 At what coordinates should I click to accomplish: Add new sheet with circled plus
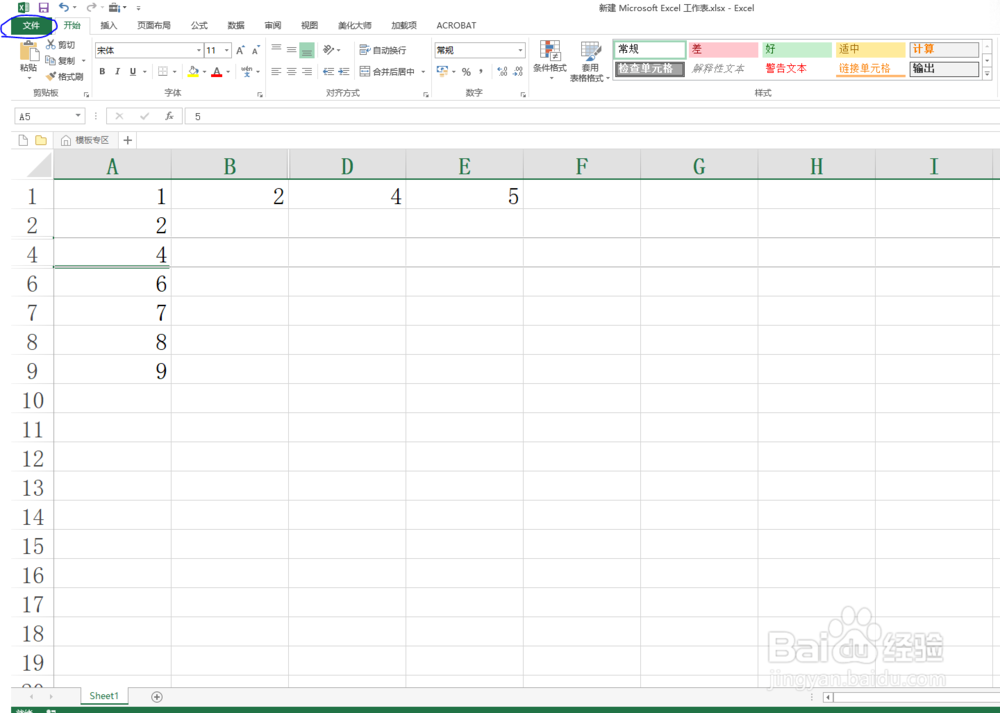(157, 696)
